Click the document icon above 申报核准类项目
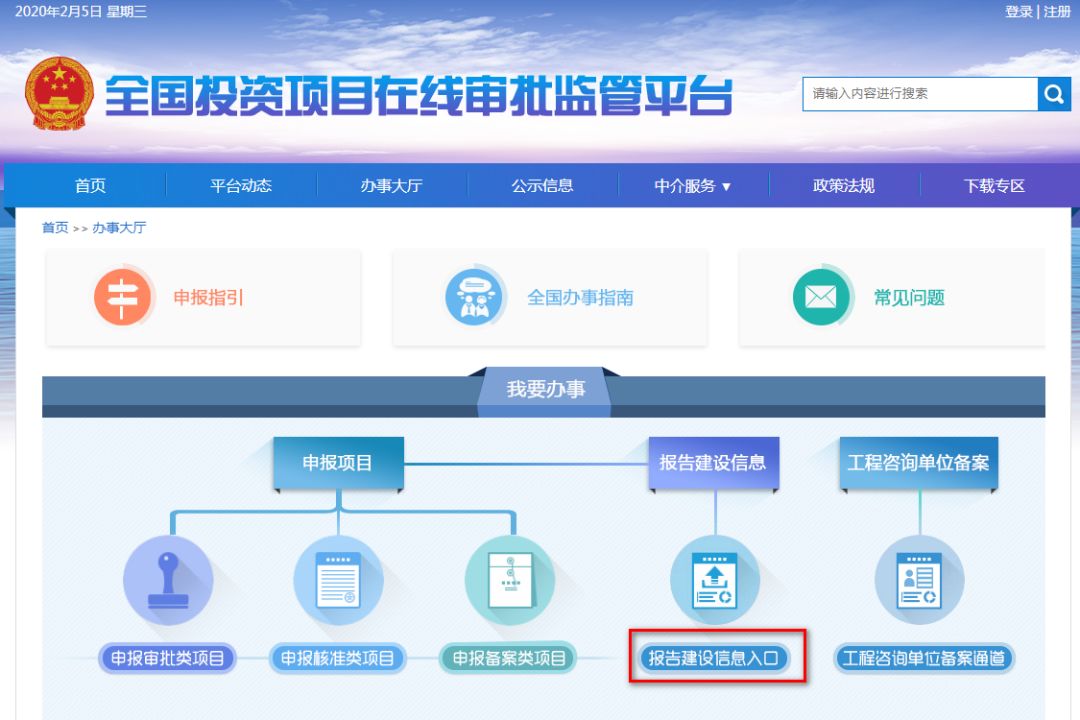 point(338,581)
